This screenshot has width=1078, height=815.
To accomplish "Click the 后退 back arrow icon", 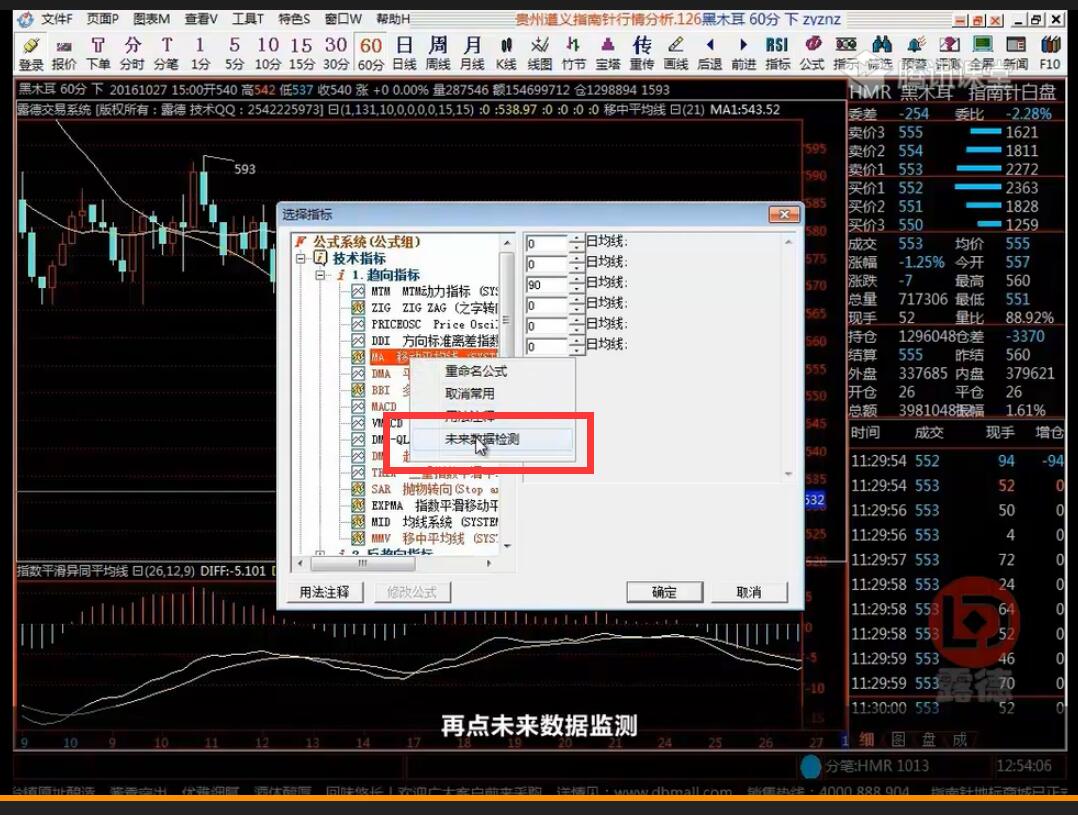I will coord(710,53).
